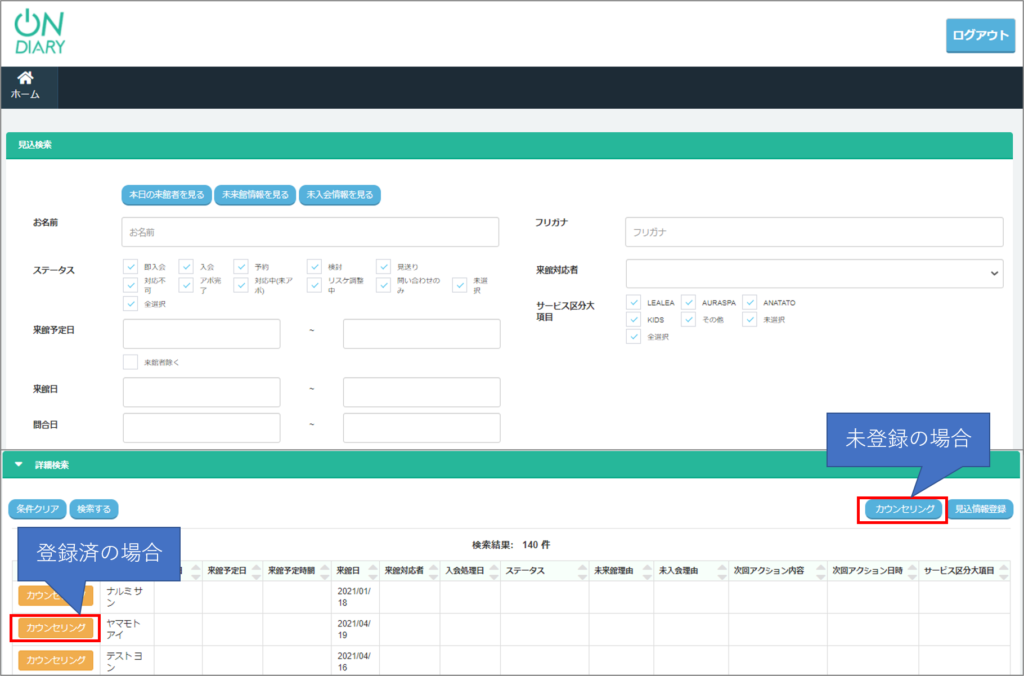Sort by the 未来館理由 column arrows
Image resolution: width=1024 pixels, height=676 pixels.
pyautogui.click(x=646, y=570)
